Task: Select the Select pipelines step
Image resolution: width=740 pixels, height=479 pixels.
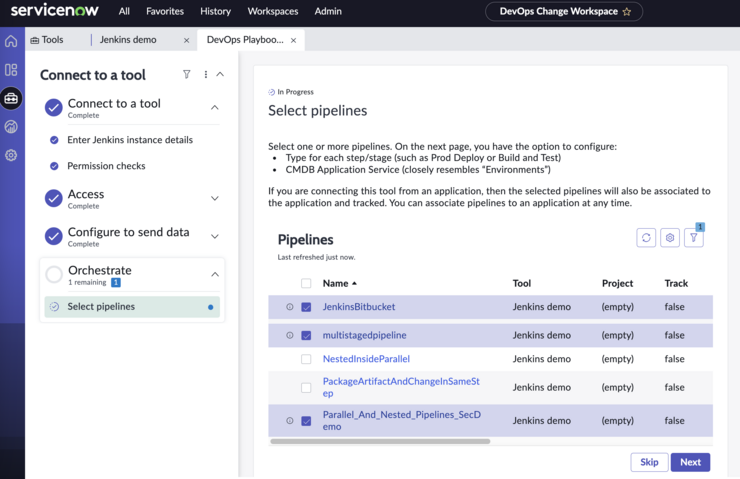Action: pos(132,307)
